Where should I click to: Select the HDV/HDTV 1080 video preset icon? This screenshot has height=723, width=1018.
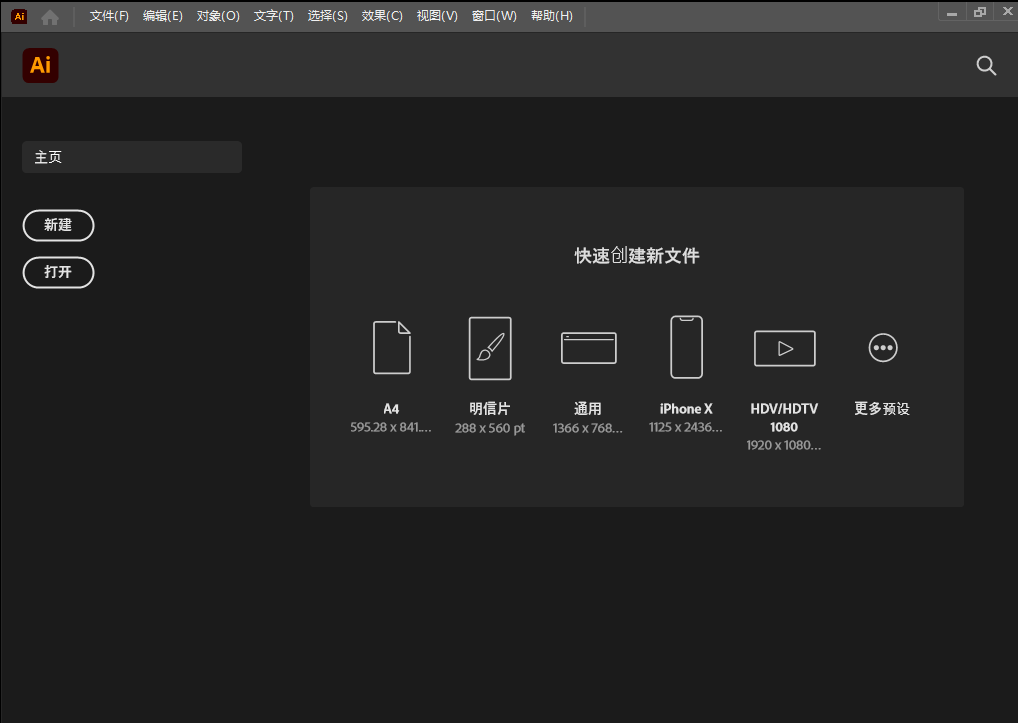[x=784, y=348]
